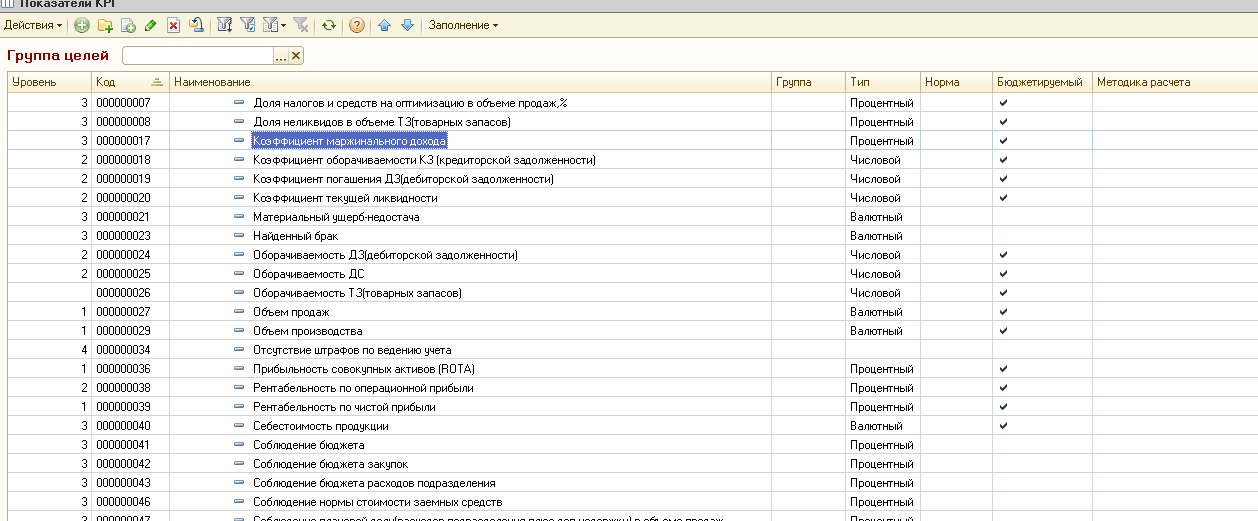Select row Коэффициент оборачиваемости КЗ (кредиторской задолженности)

632,160
